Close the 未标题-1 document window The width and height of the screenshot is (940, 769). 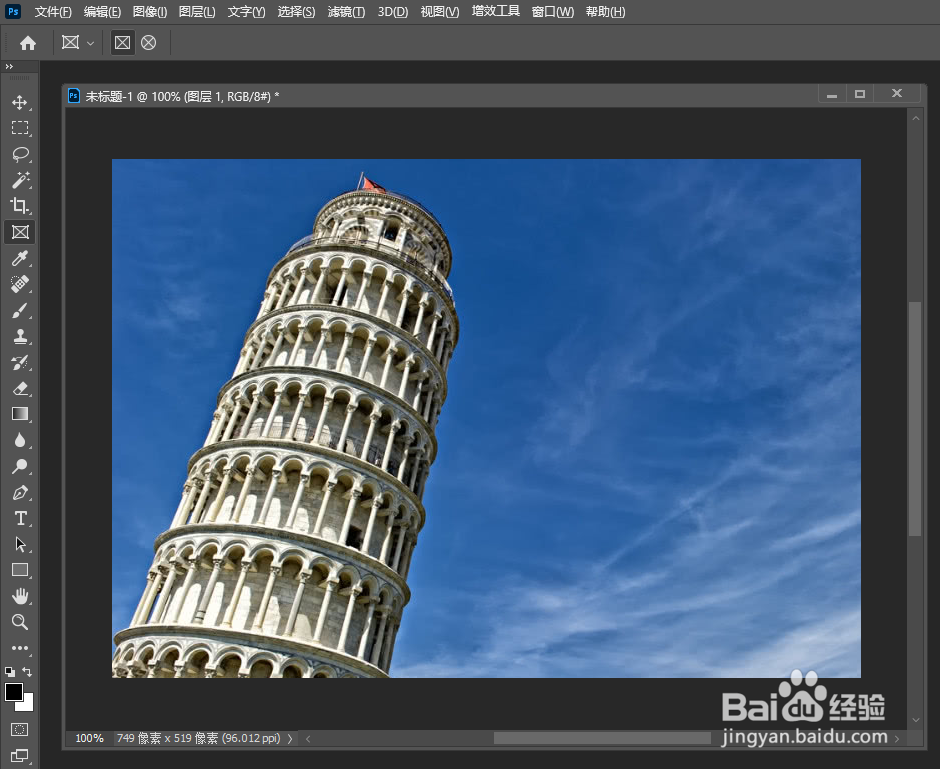pyautogui.click(x=897, y=94)
